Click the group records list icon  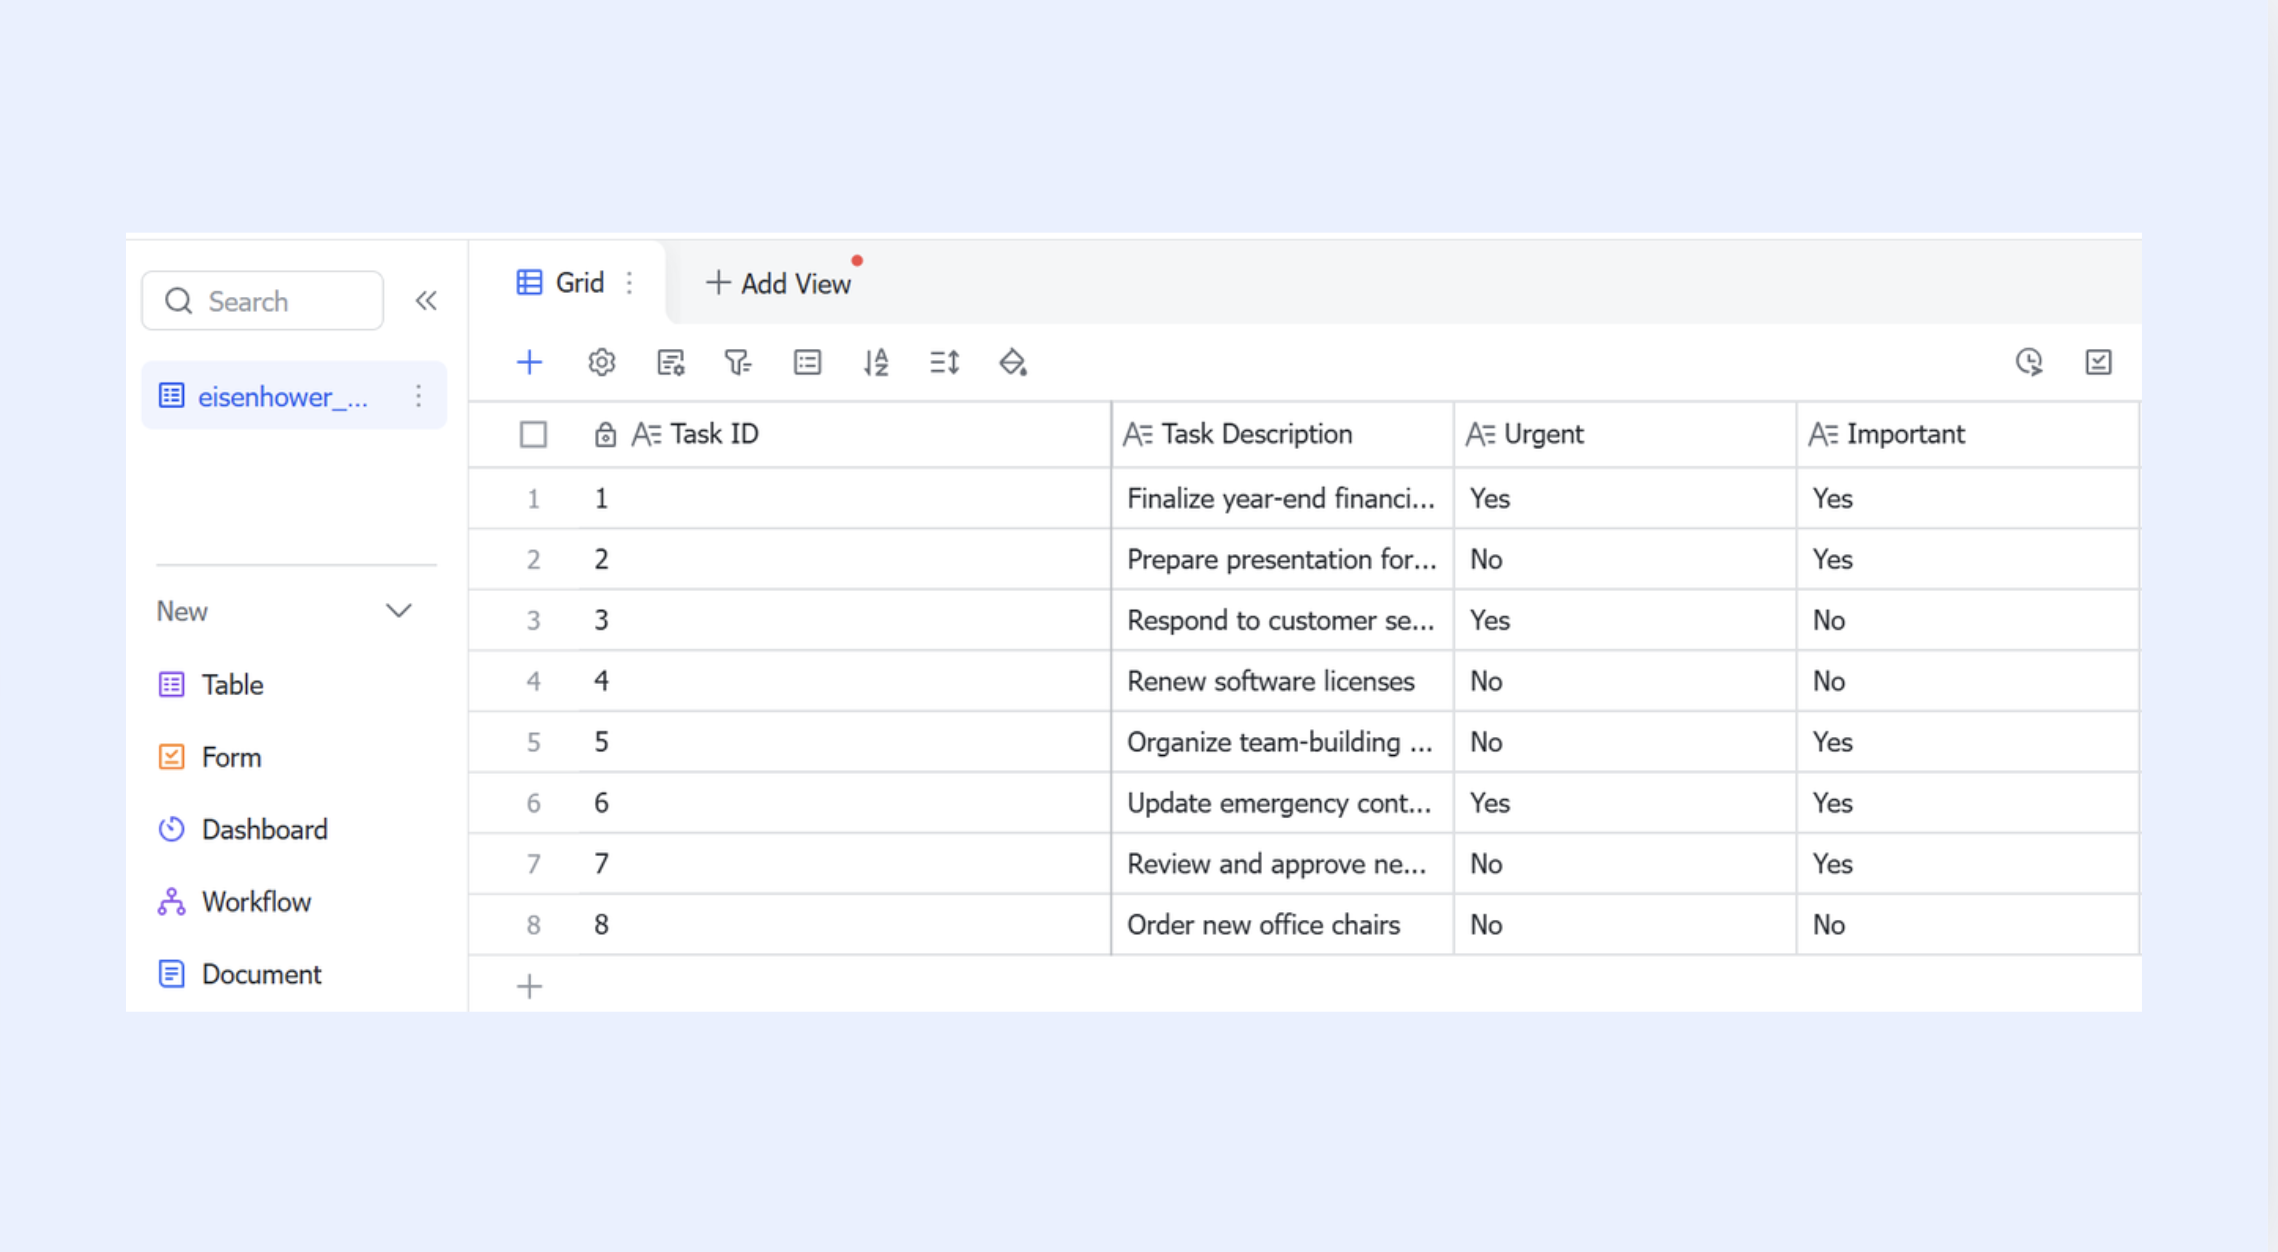point(807,362)
